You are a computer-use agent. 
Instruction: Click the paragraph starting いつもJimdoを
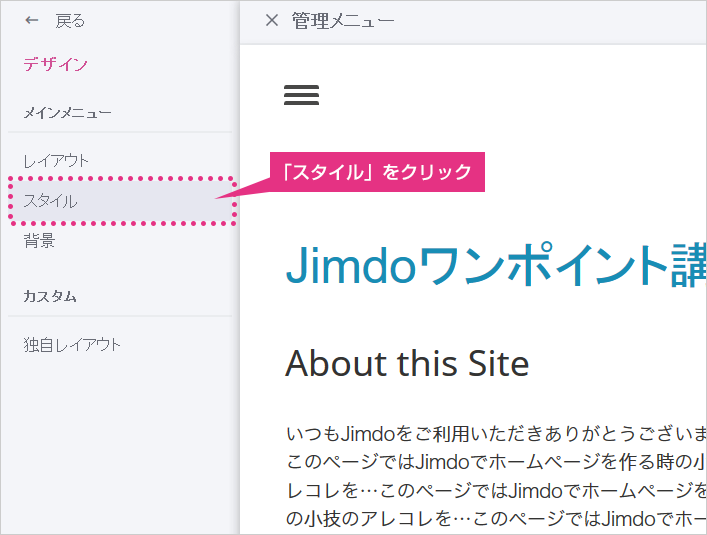point(496,476)
